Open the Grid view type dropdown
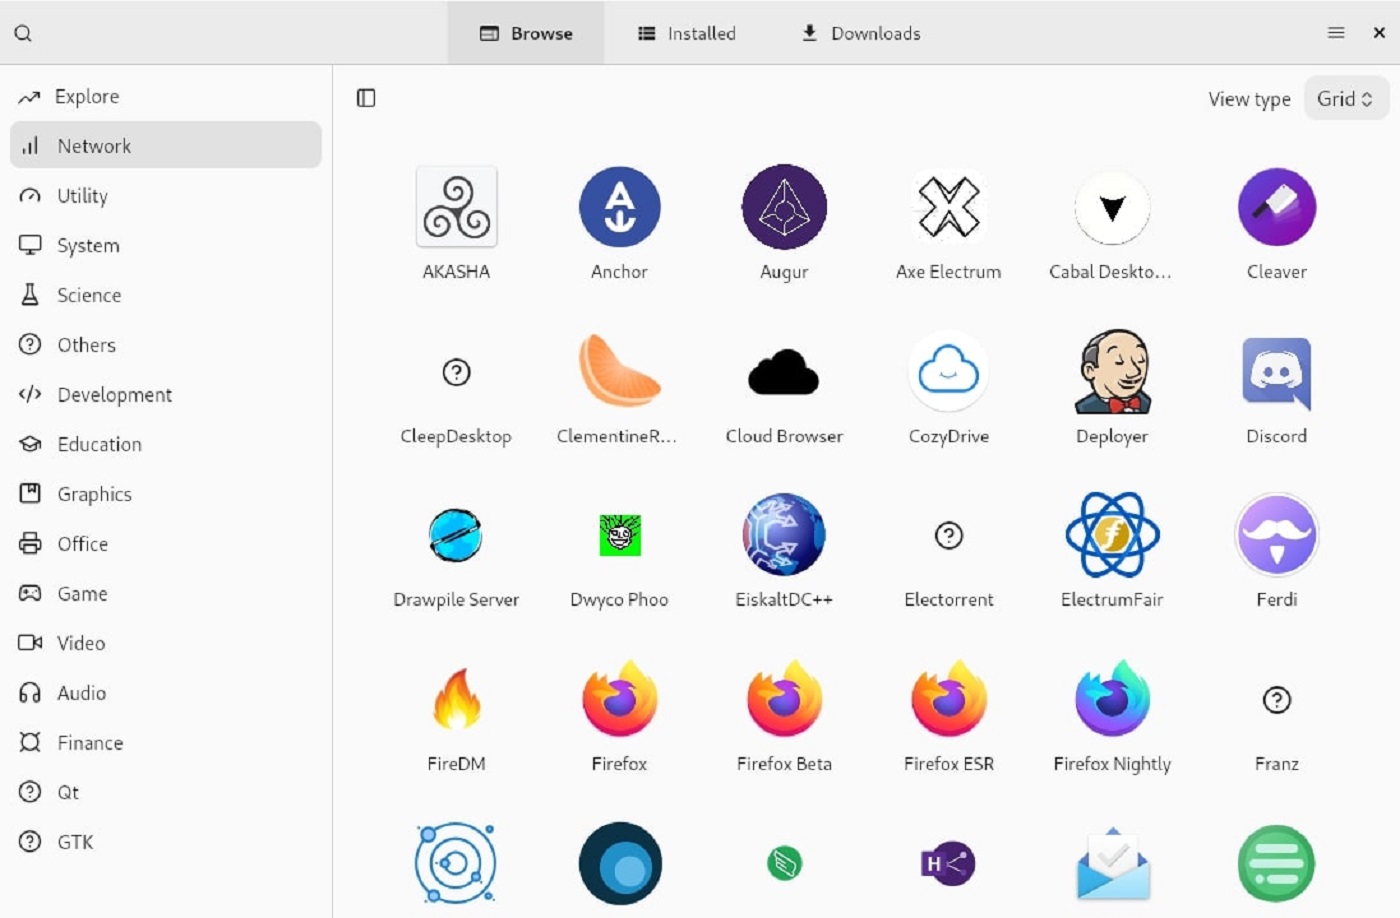The image size is (1400, 918). pyautogui.click(x=1345, y=98)
